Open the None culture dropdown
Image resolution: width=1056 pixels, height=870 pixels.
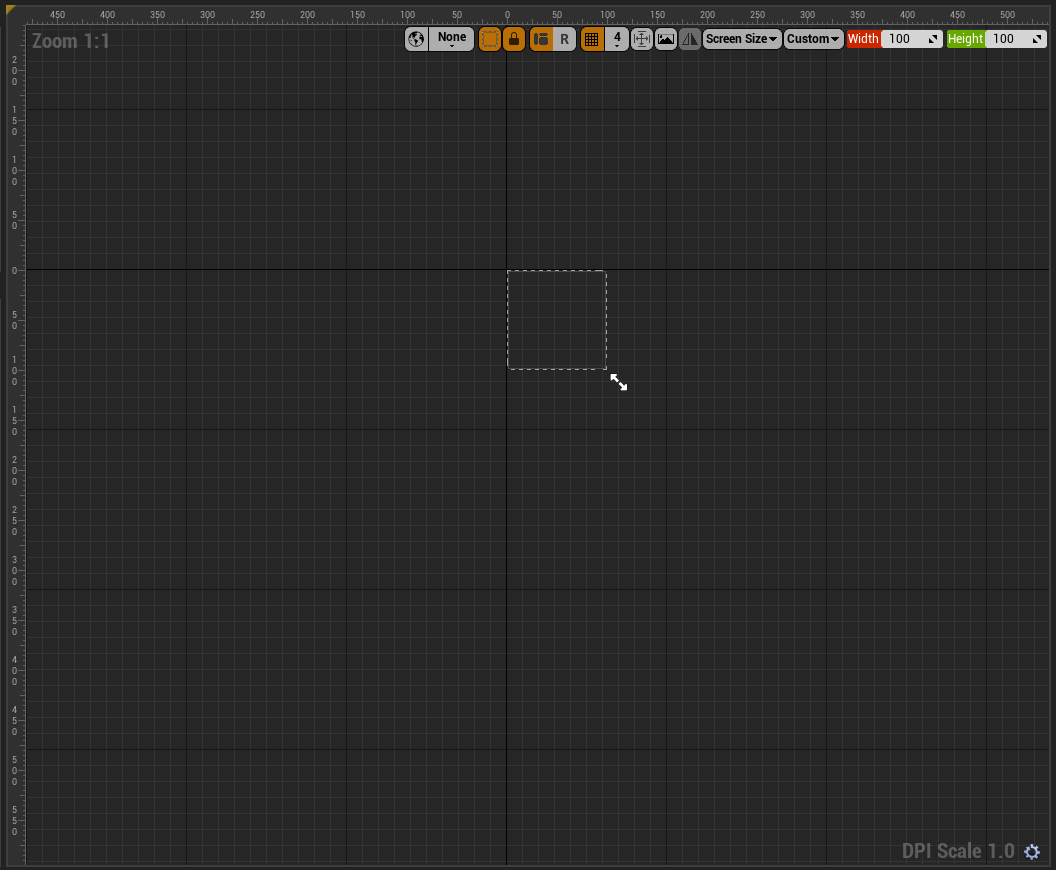(x=452, y=39)
